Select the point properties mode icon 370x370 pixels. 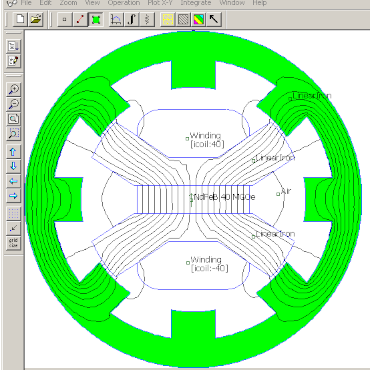tap(65, 19)
